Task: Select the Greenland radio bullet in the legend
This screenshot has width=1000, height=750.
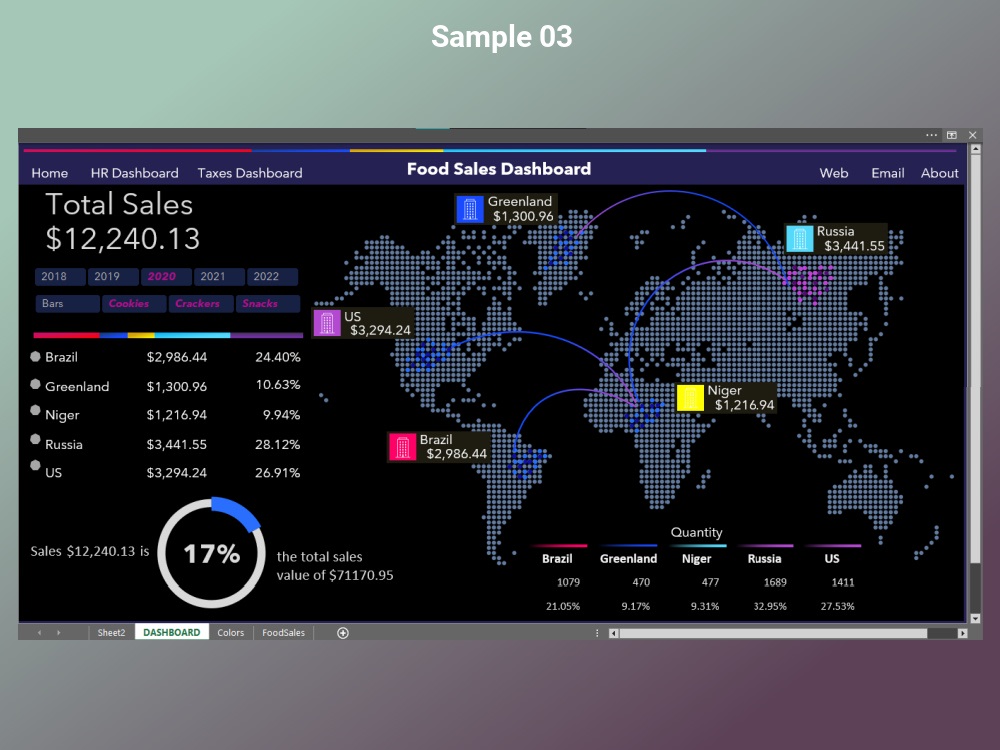Action: pyautogui.click(x=36, y=386)
